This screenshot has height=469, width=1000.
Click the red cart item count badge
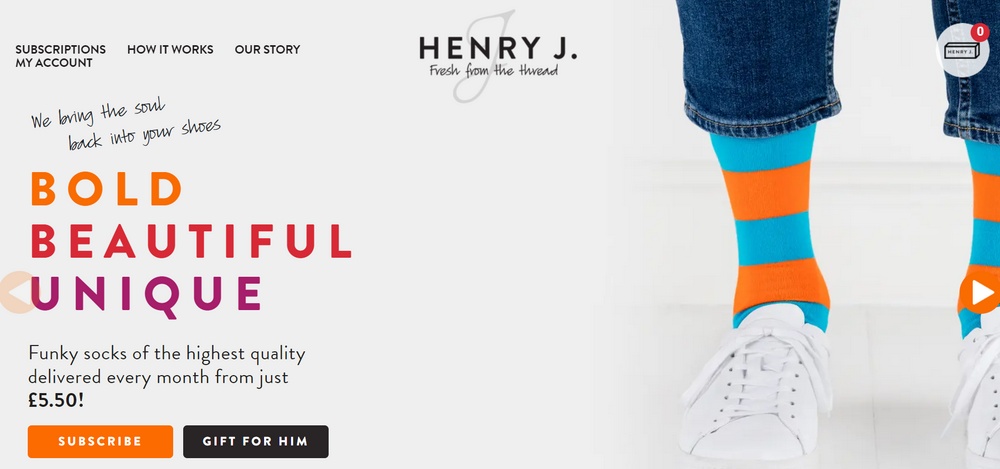[x=979, y=31]
